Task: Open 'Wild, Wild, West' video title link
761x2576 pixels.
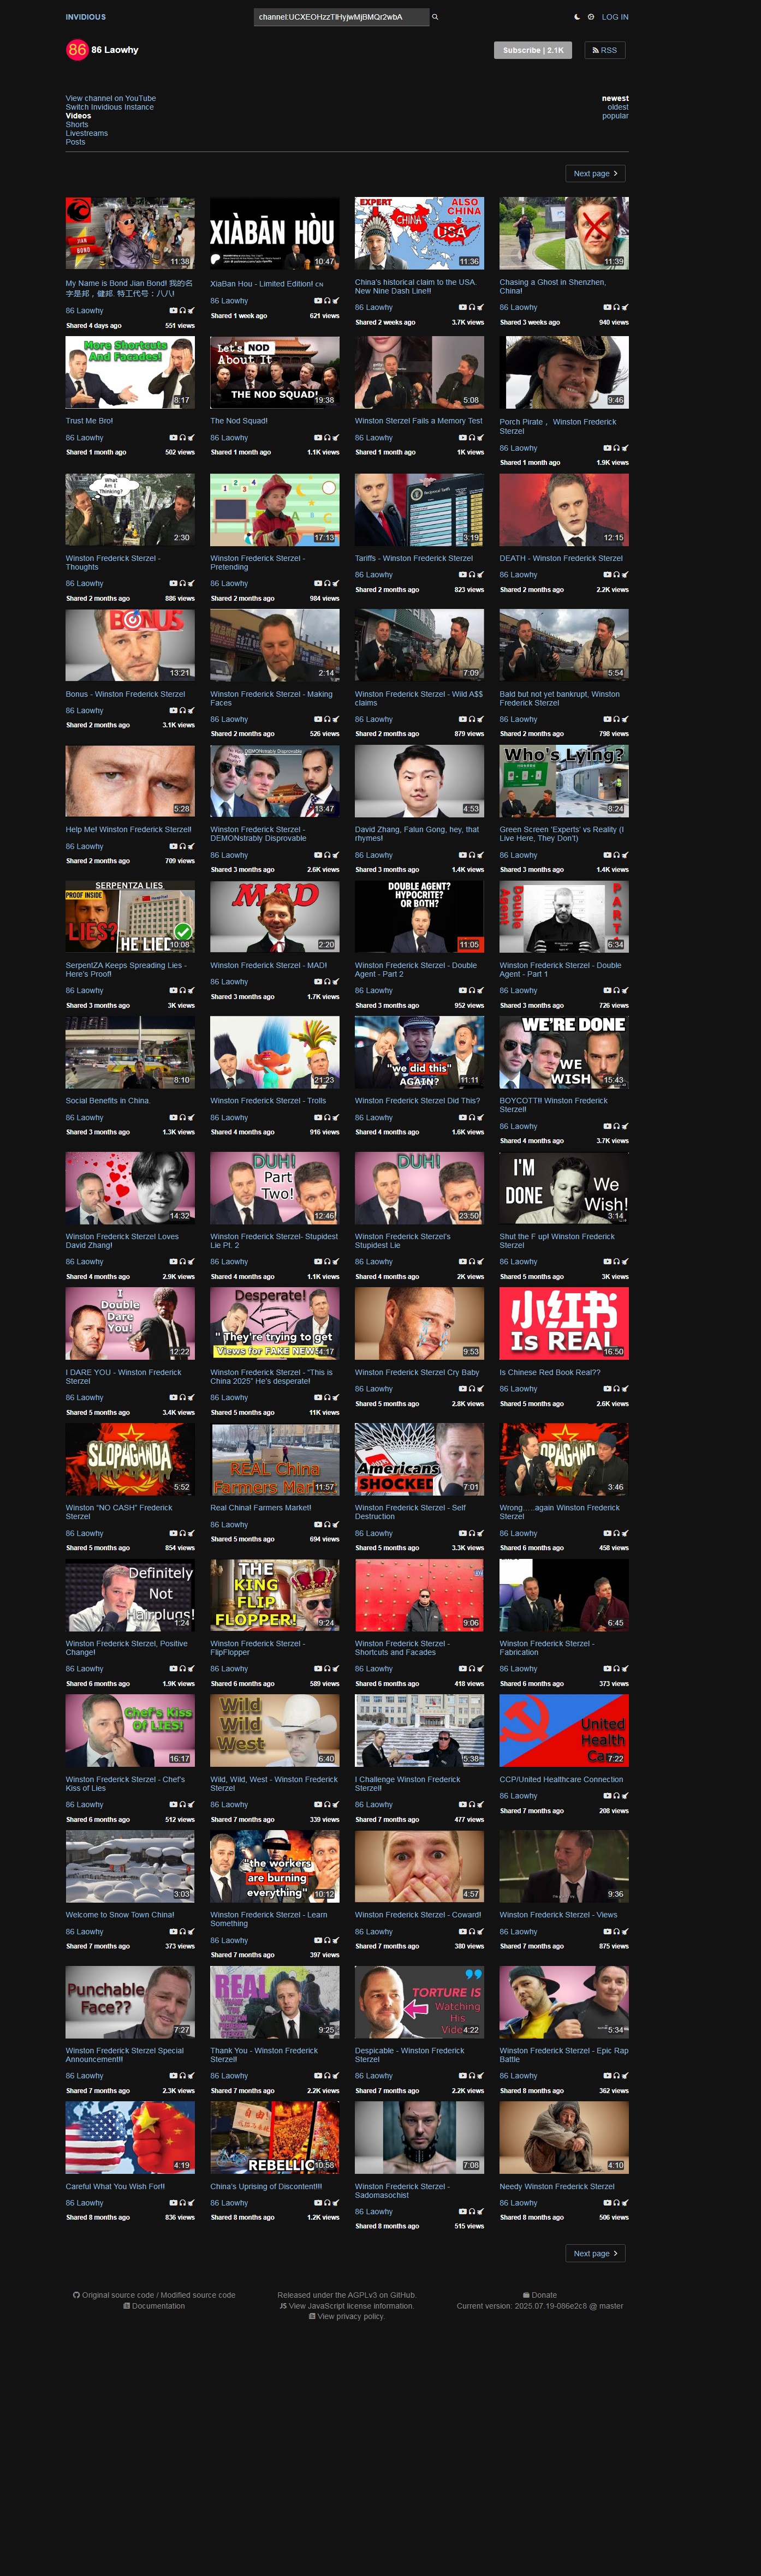Action: [x=274, y=1783]
